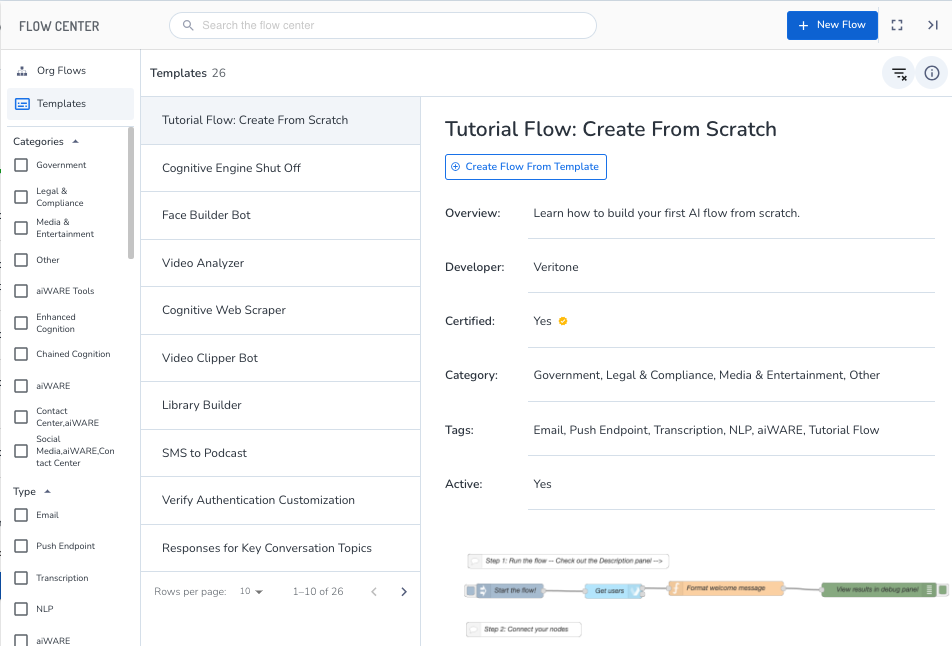Clear all filters using the filter-clear icon

[898, 73]
